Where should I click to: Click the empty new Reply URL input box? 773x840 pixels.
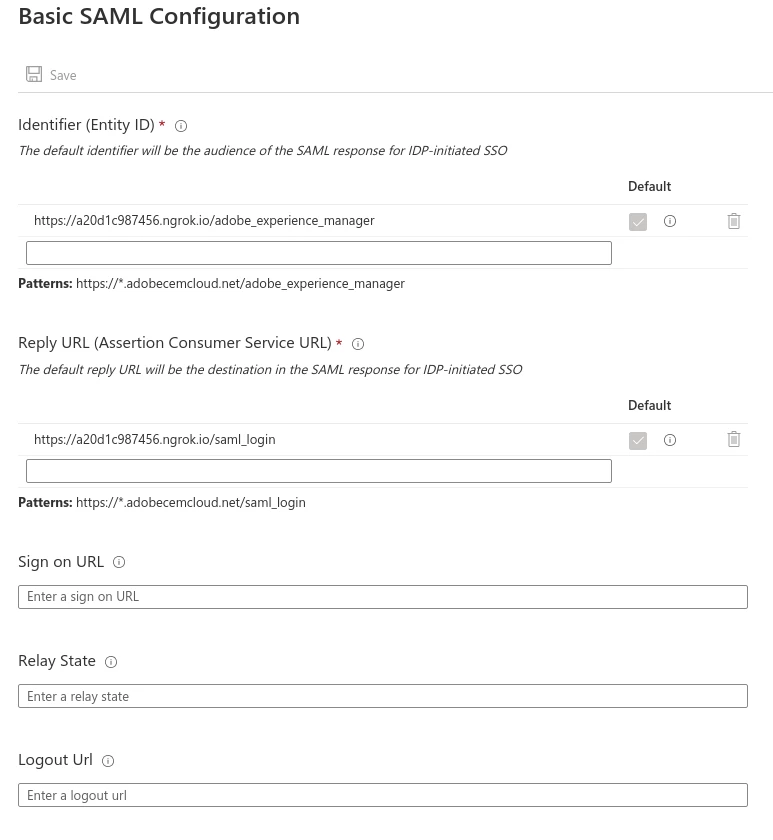coord(318,471)
